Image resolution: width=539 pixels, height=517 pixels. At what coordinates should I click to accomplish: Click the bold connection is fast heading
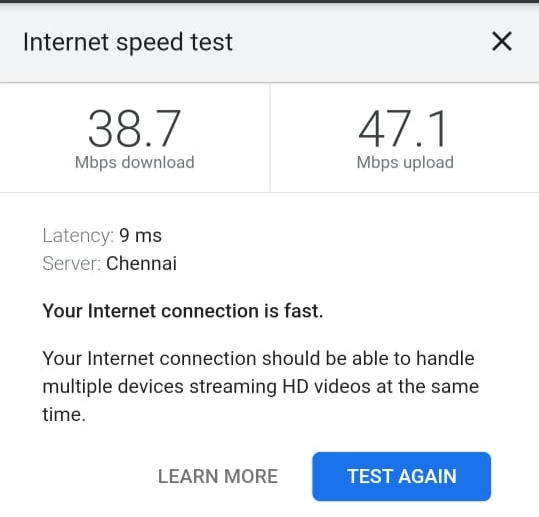tap(183, 311)
